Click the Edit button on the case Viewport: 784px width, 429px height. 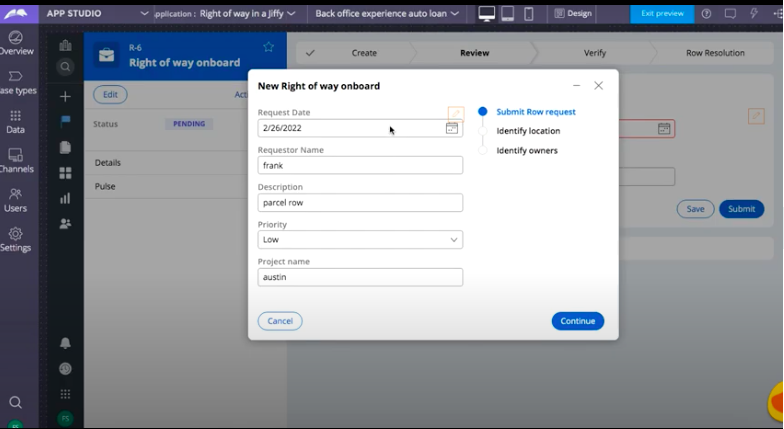coord(110,94)
